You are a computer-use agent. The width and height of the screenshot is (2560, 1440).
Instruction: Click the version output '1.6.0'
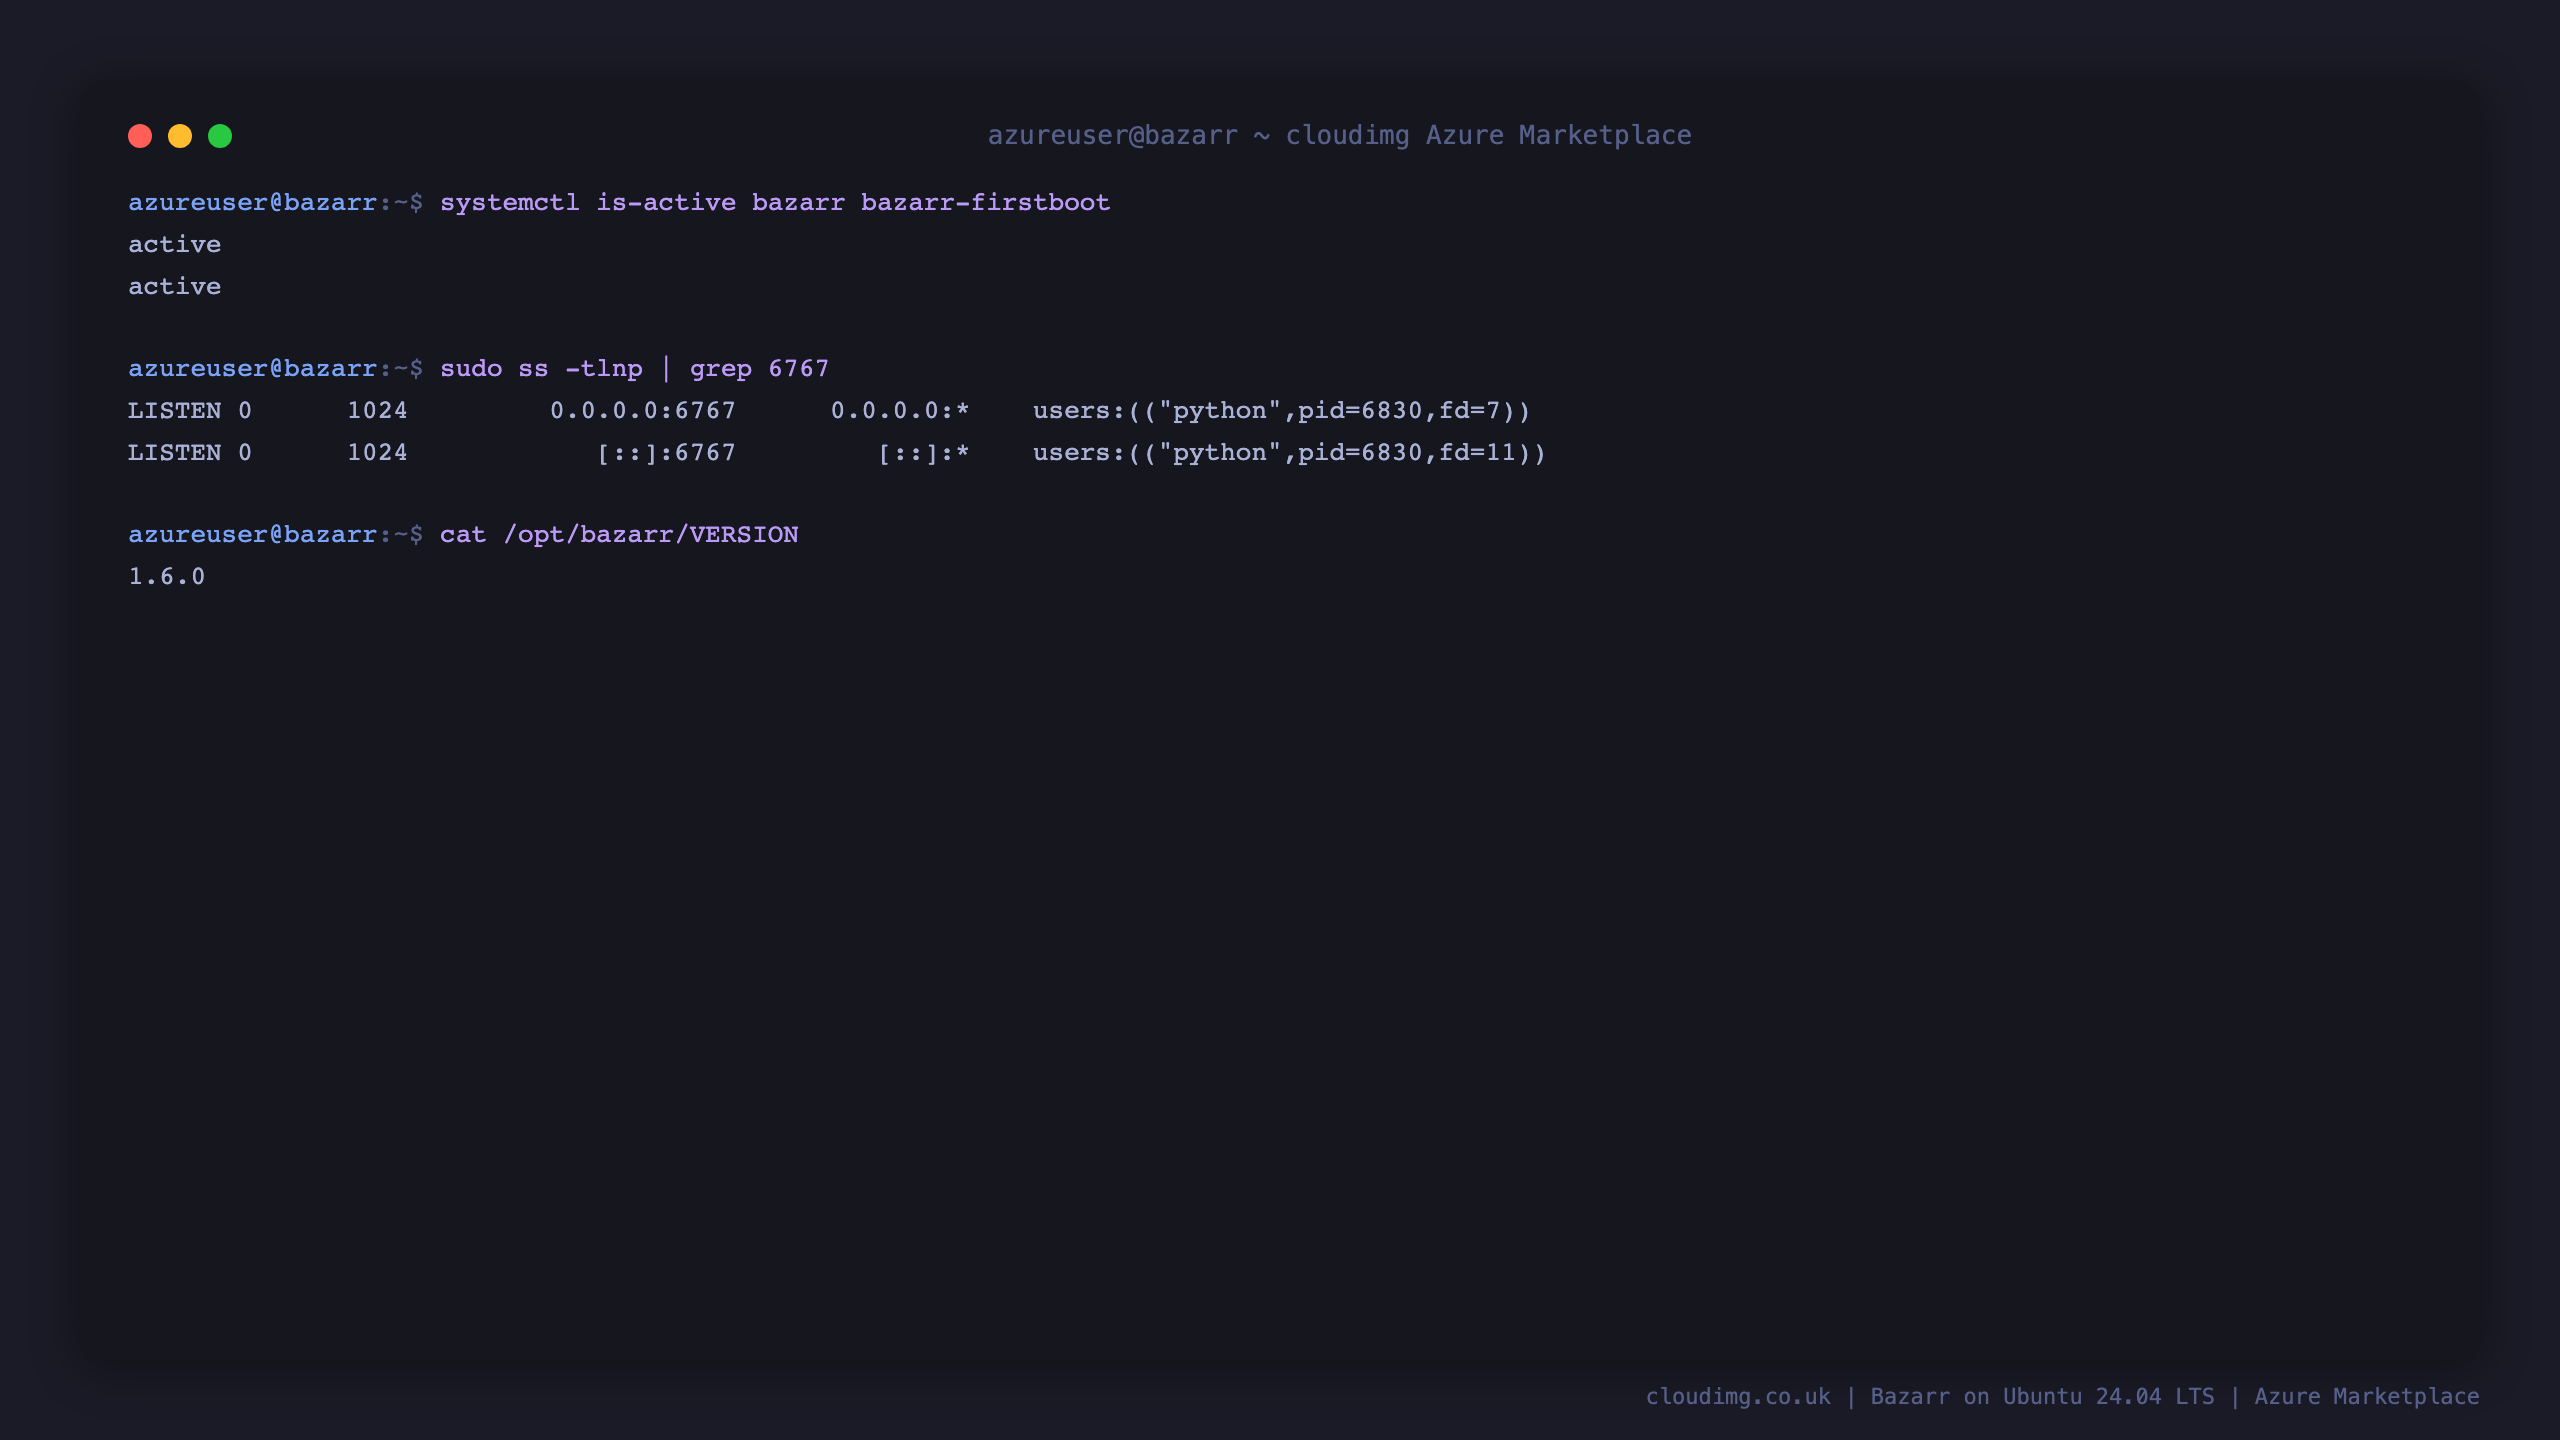167,577
